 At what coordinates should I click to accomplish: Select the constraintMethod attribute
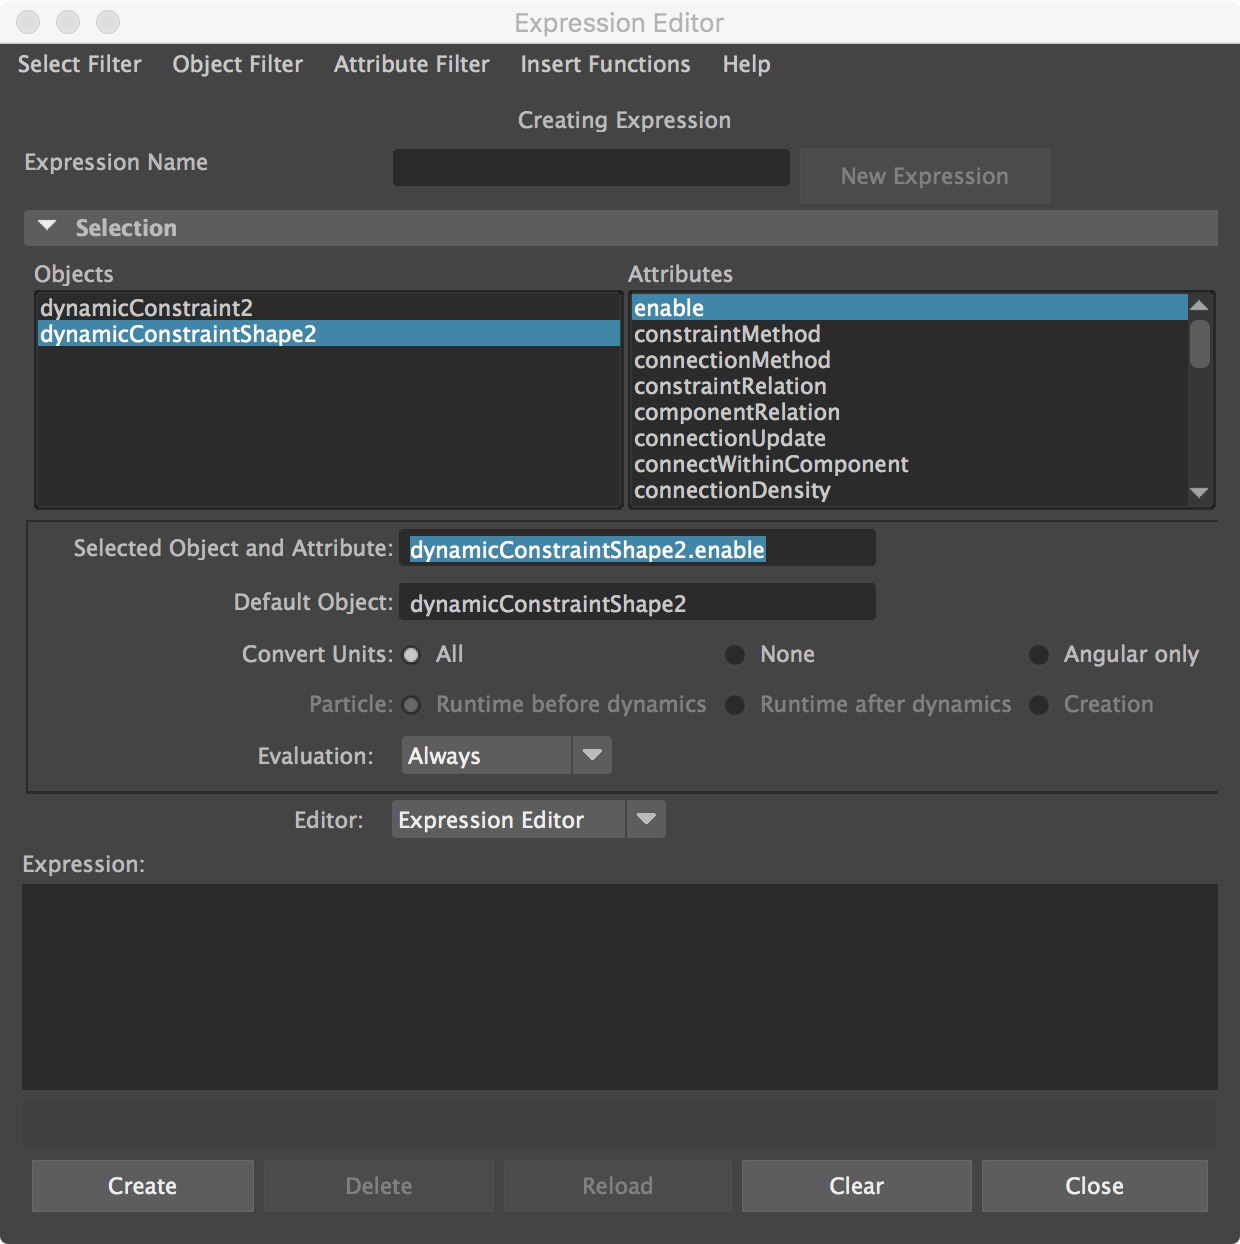(x=727, y=334)
